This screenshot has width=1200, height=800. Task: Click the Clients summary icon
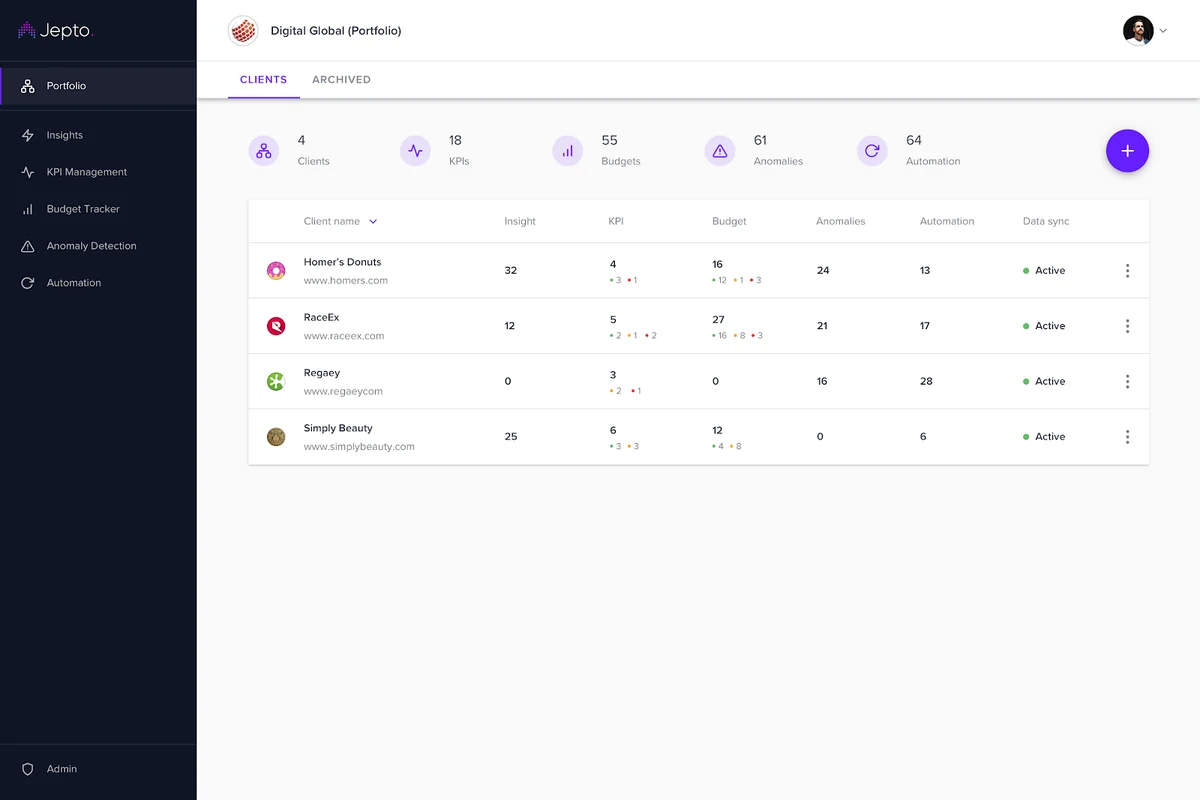pos(263,150)
